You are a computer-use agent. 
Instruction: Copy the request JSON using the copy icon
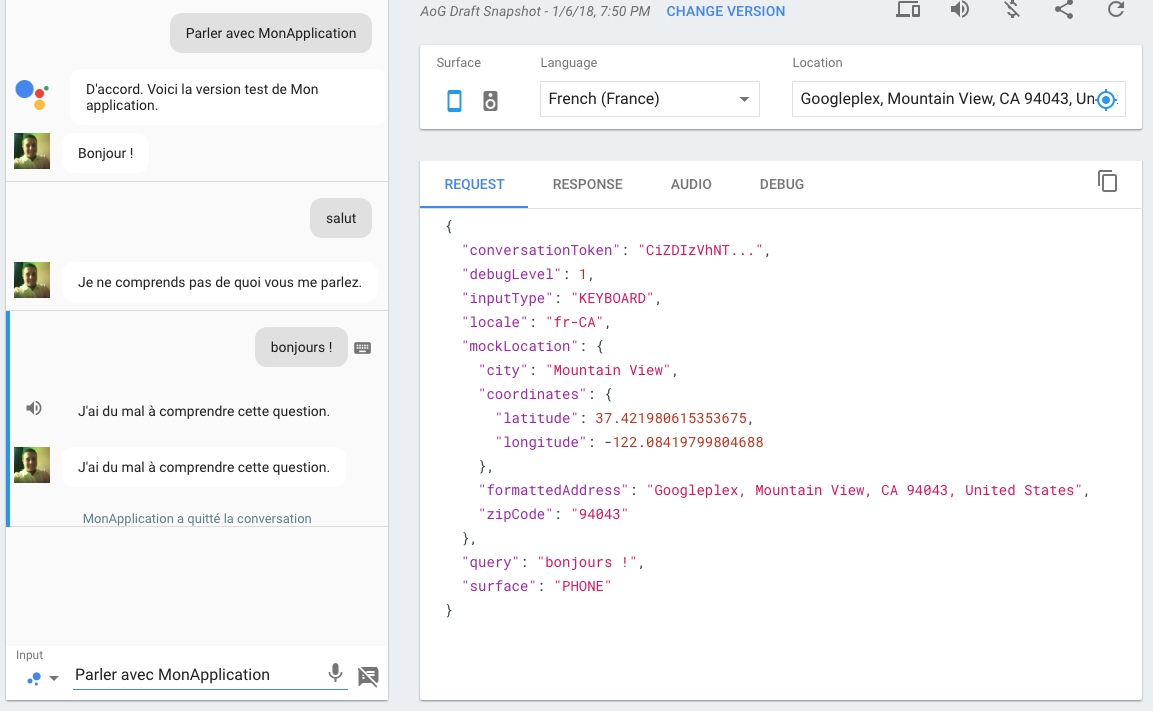[1107, 182]
